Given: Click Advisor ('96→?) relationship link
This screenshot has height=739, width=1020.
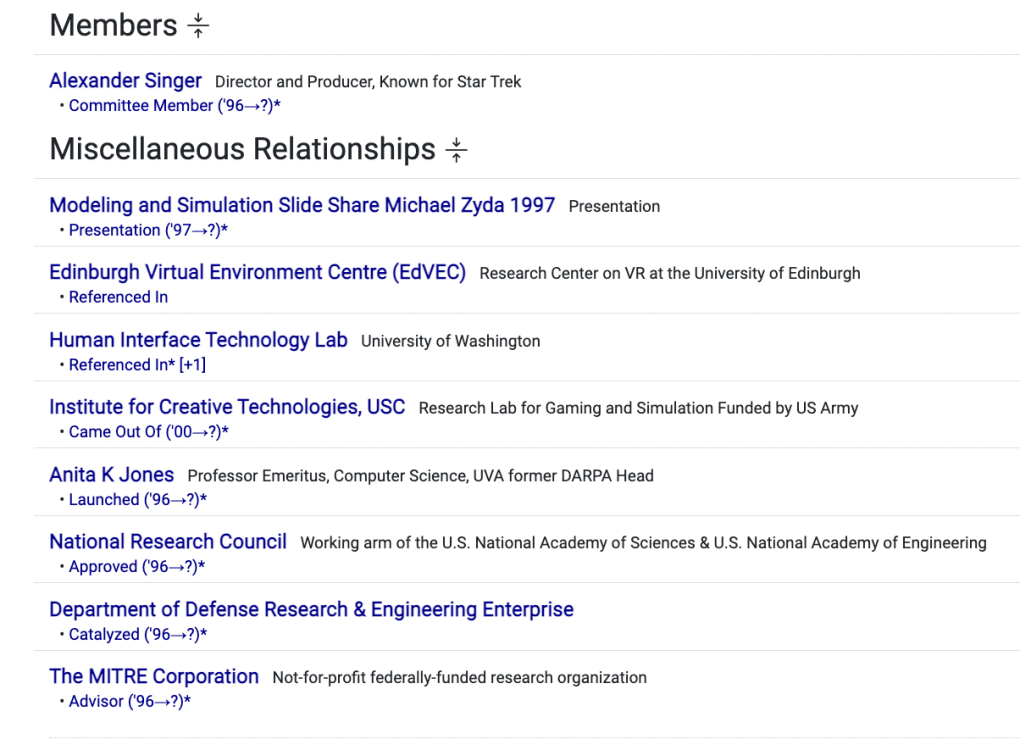Looking at the screenshot, I should [x=130, y=701].
